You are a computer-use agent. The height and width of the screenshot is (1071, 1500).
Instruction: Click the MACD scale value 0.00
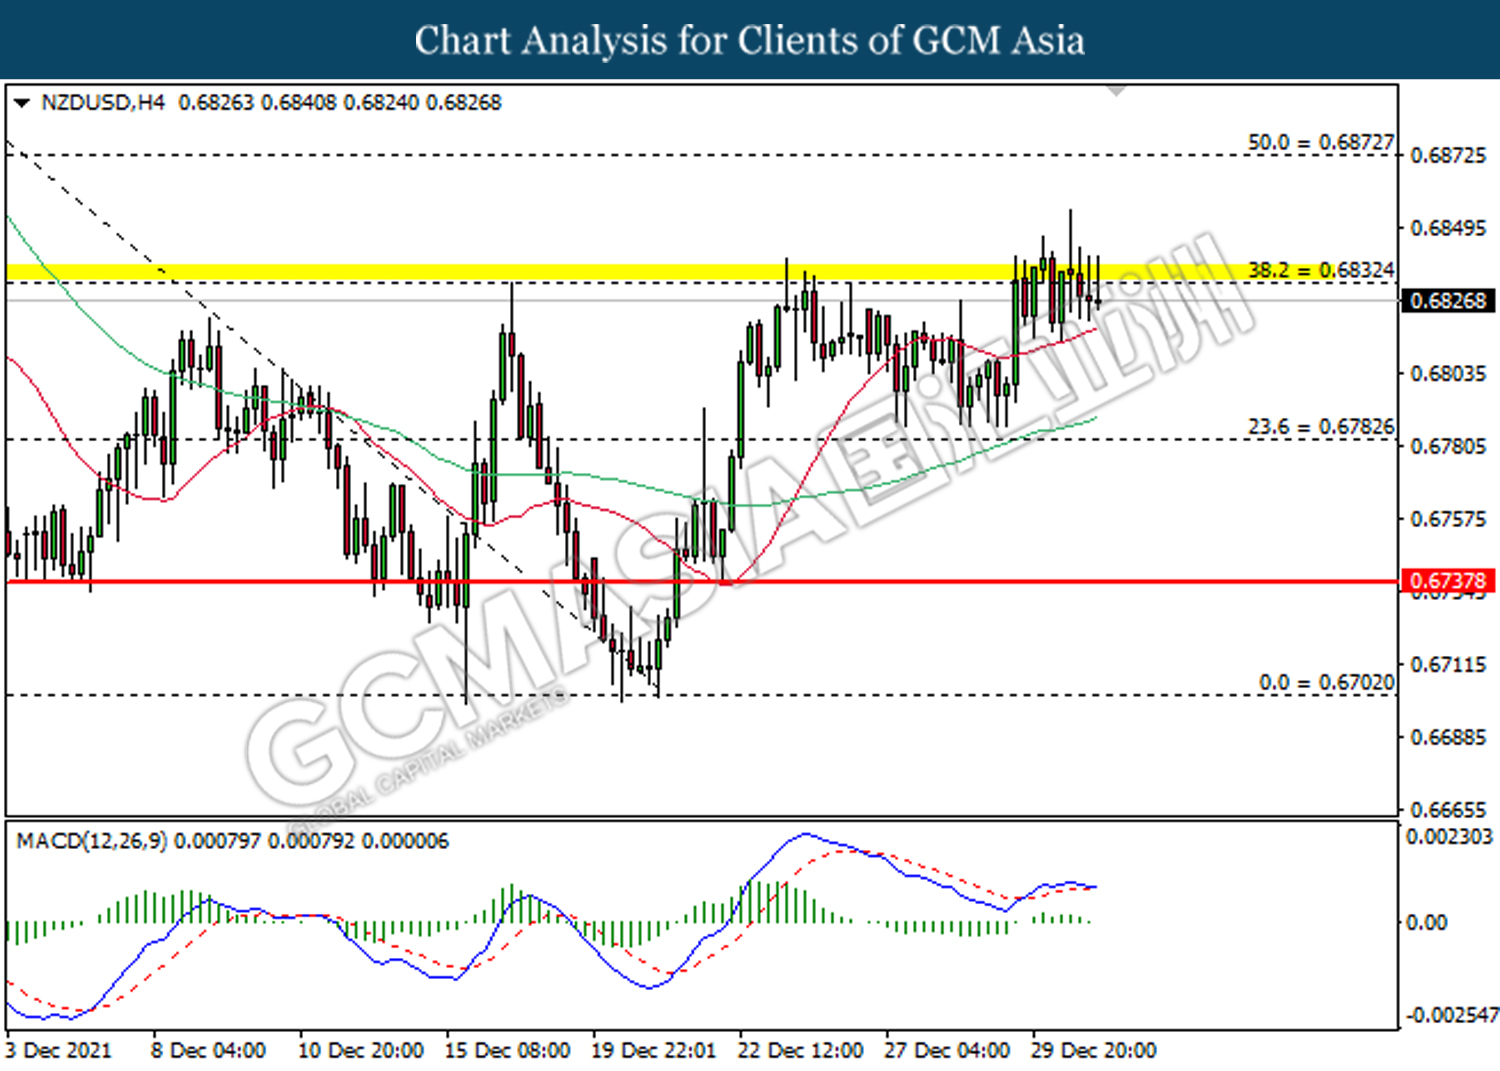1426,922
